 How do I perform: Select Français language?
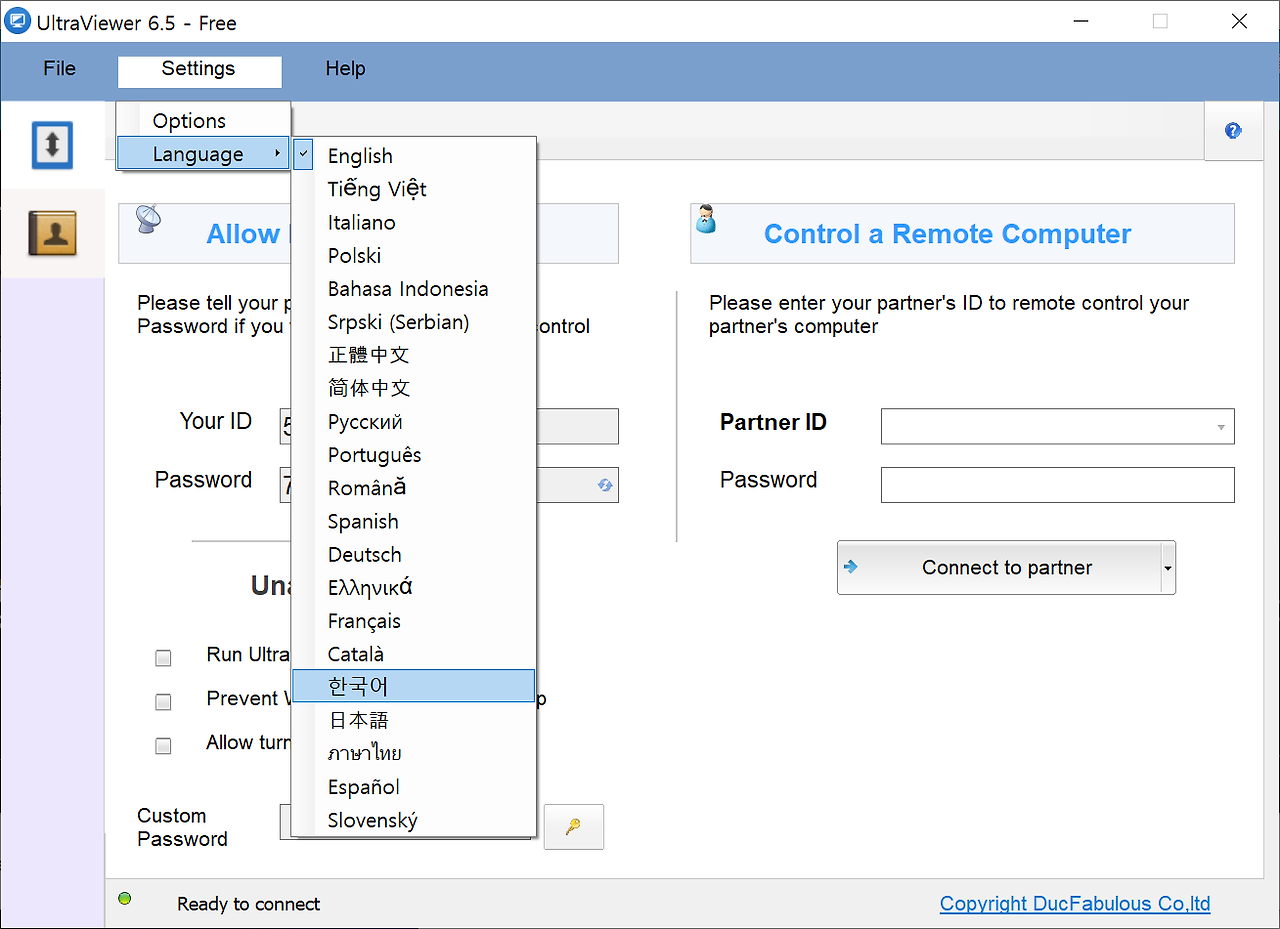pyautogui.click(x=414, y=621)
